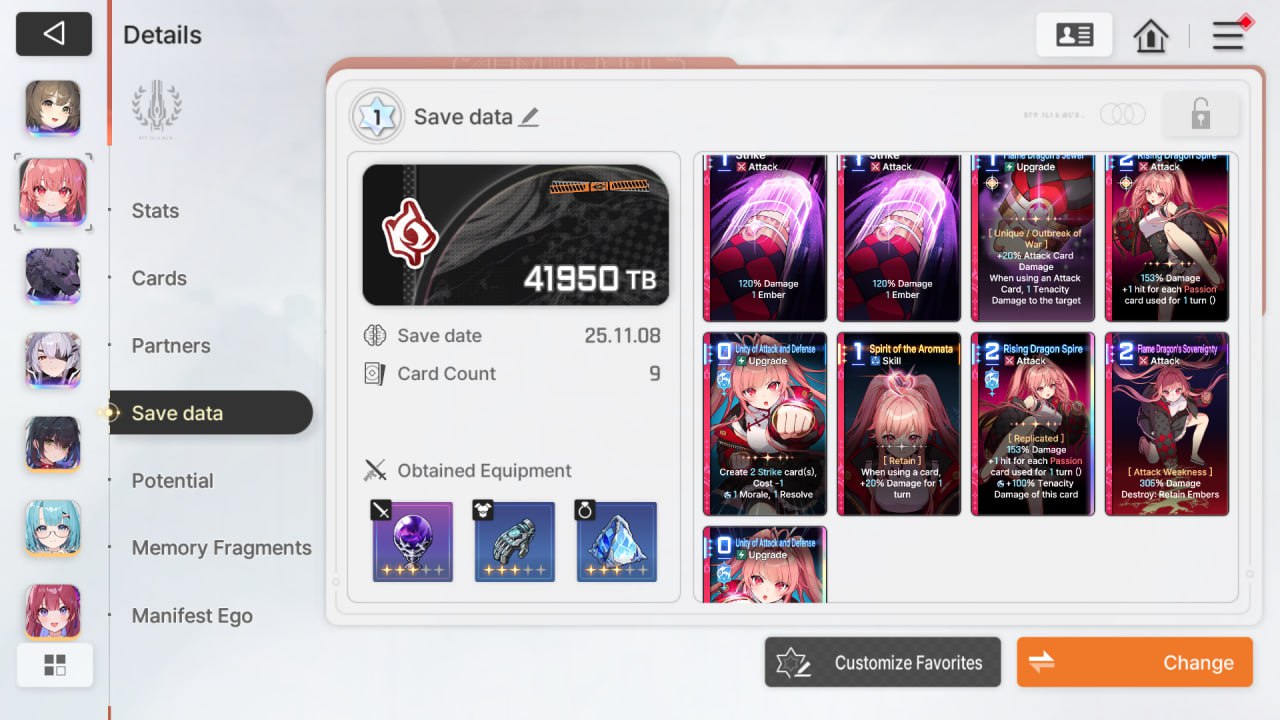The width and height of the screenshot is (1280, 720).
Task: Toggle the save data lock icon
Action: (x=1200, y=114)
